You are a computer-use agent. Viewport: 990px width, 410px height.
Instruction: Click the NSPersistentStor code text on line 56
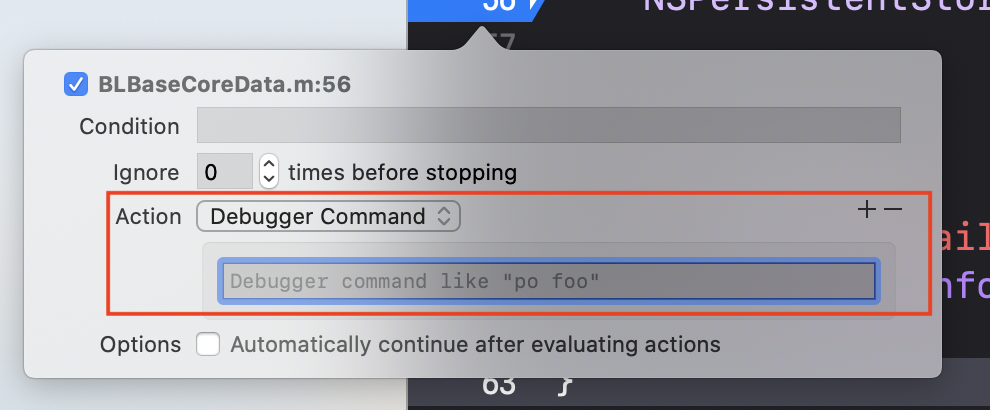tap(816, 7)
